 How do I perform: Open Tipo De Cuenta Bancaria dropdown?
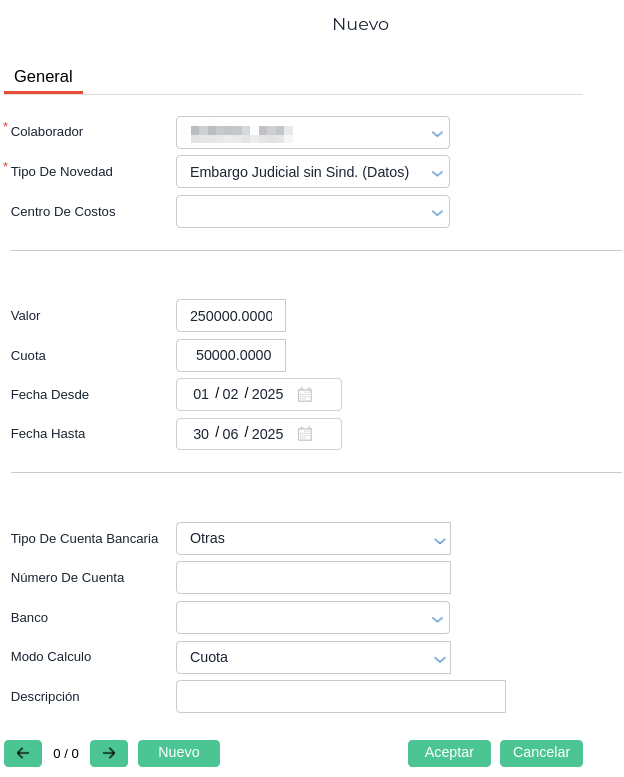coord(439,540)
